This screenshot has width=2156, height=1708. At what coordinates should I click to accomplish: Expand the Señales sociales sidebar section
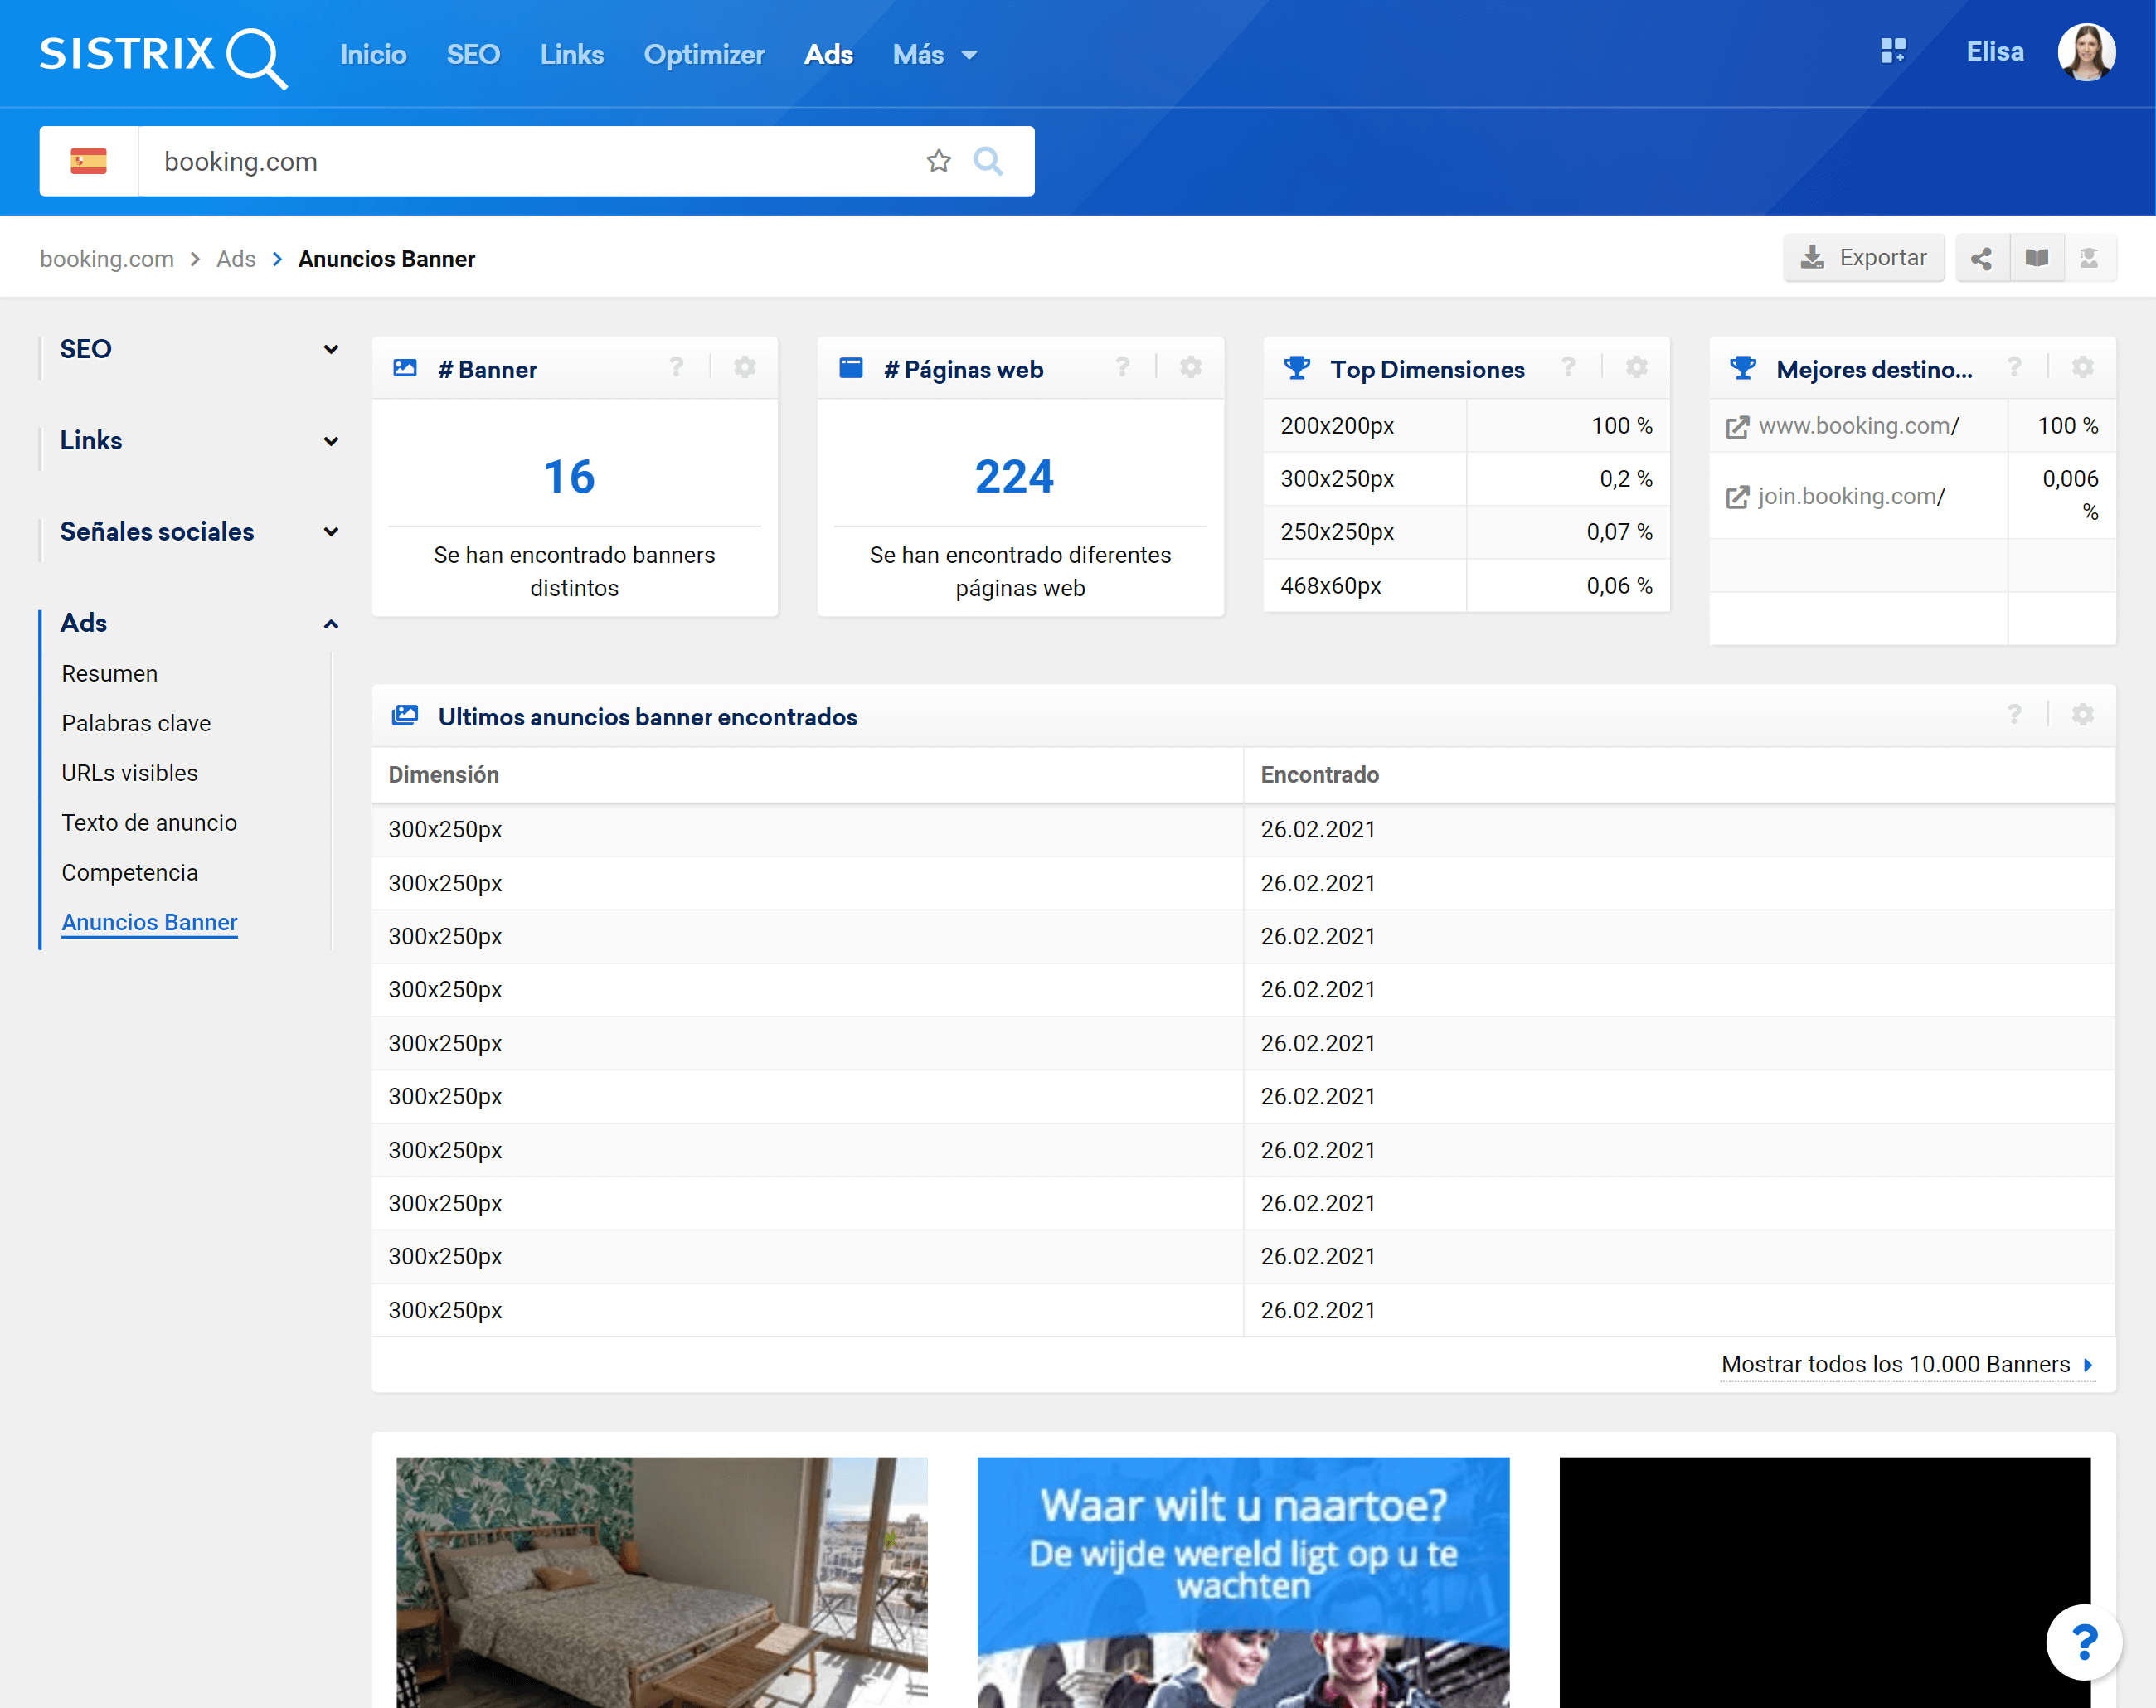click(331, 532)
